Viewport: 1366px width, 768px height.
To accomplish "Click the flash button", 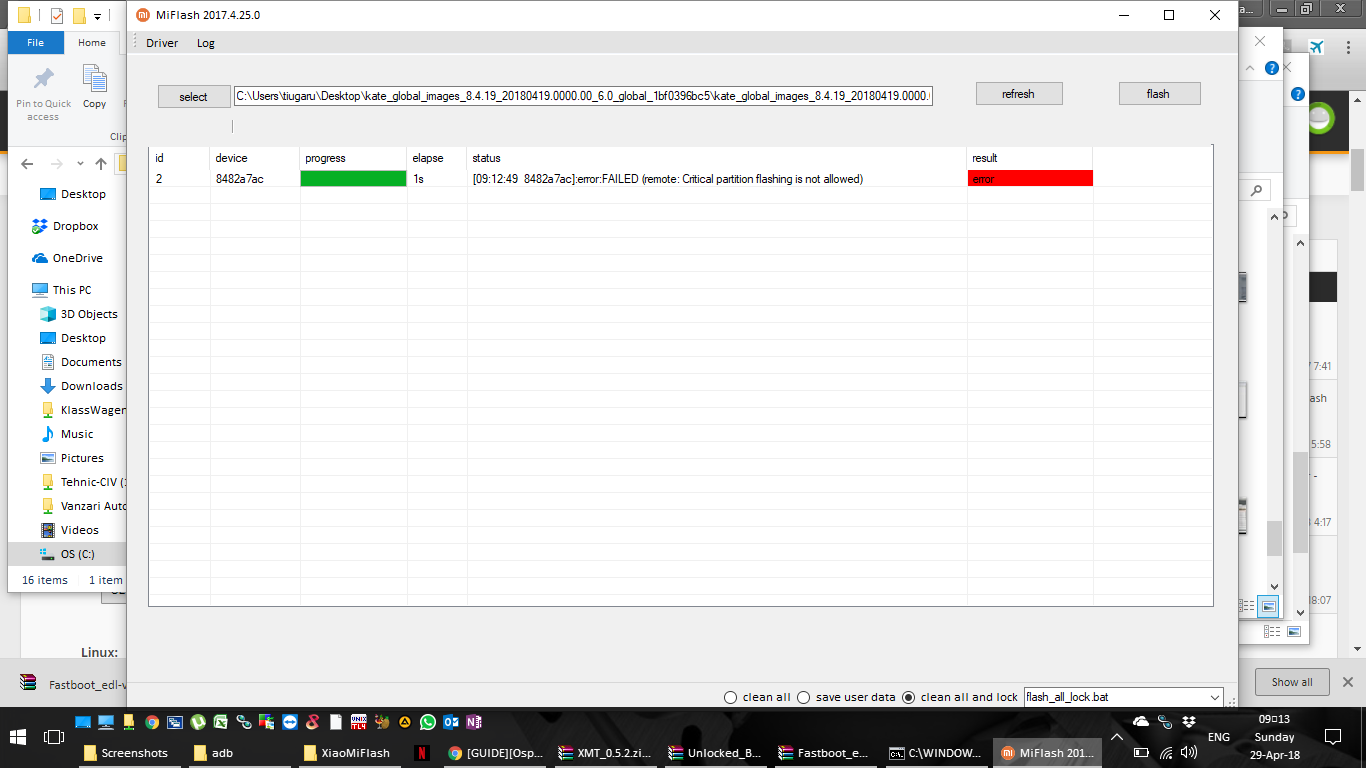I will point(1159,94).
